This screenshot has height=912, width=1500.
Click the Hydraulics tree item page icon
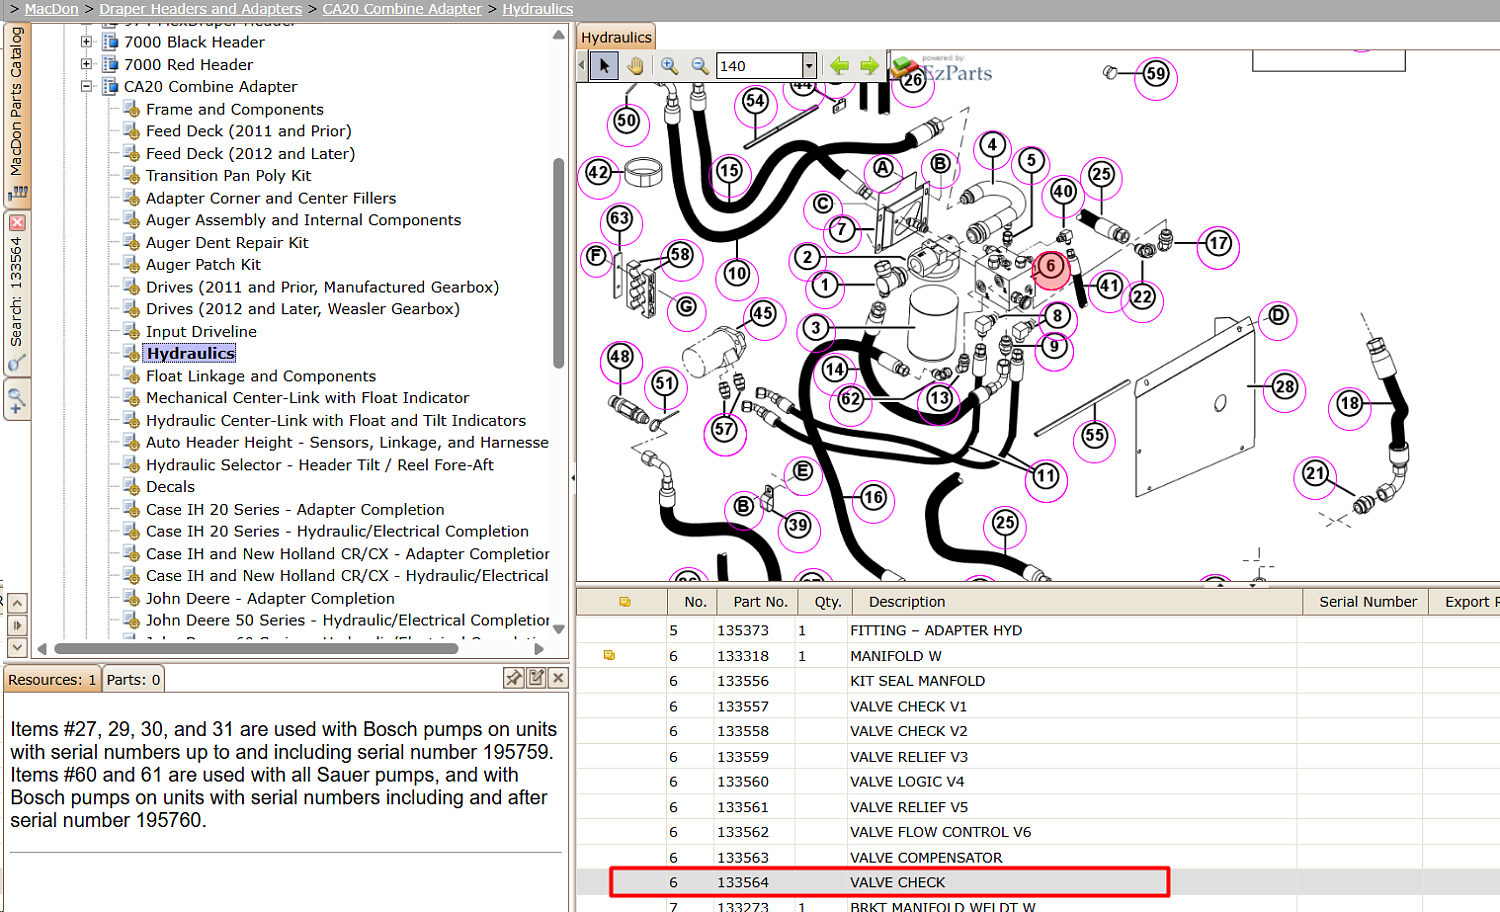pos(131,353)
